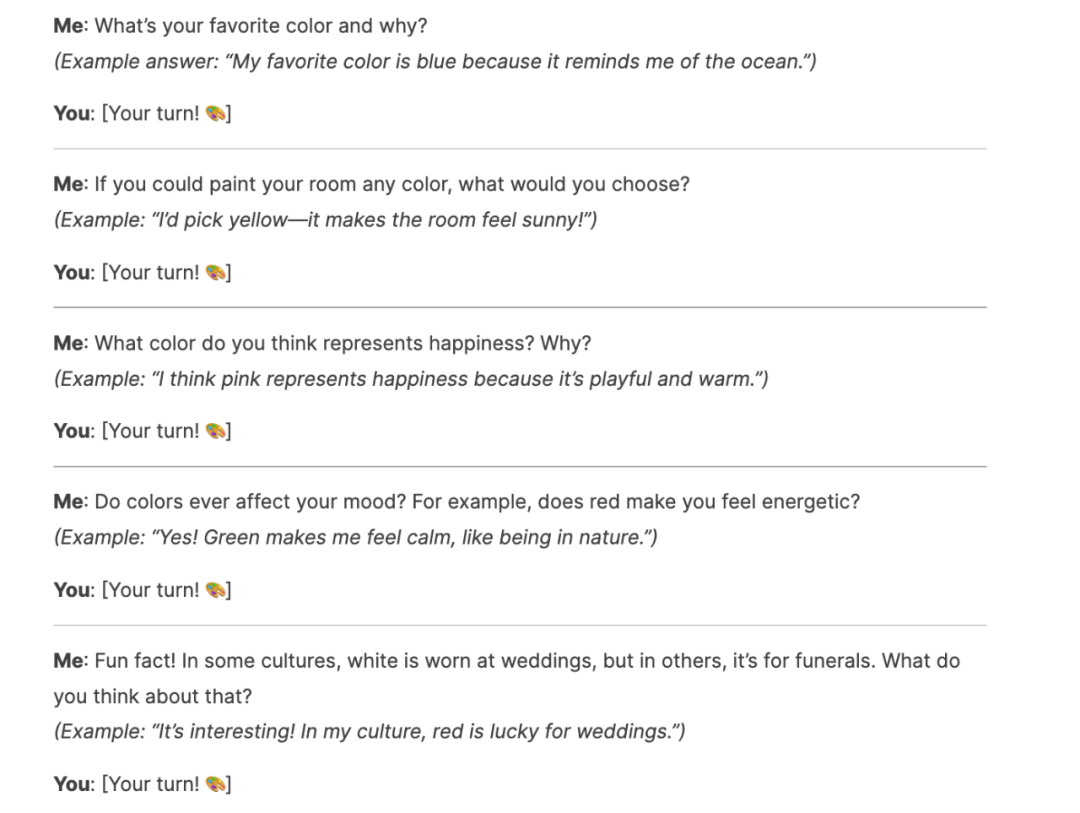
Task: Click the palette emoji after the room paint question
Action: (x=216, y=272)
